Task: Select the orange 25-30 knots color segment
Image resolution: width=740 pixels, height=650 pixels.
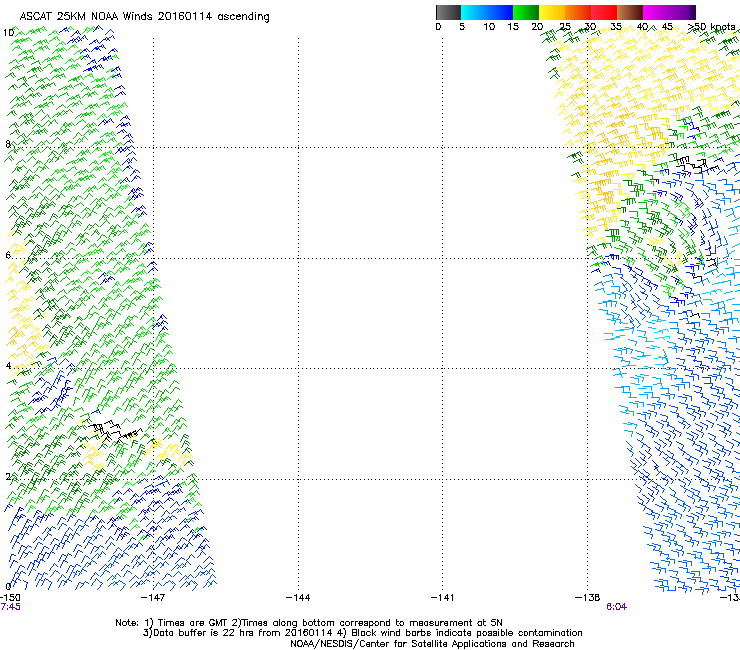Action: tap(578, 12)
